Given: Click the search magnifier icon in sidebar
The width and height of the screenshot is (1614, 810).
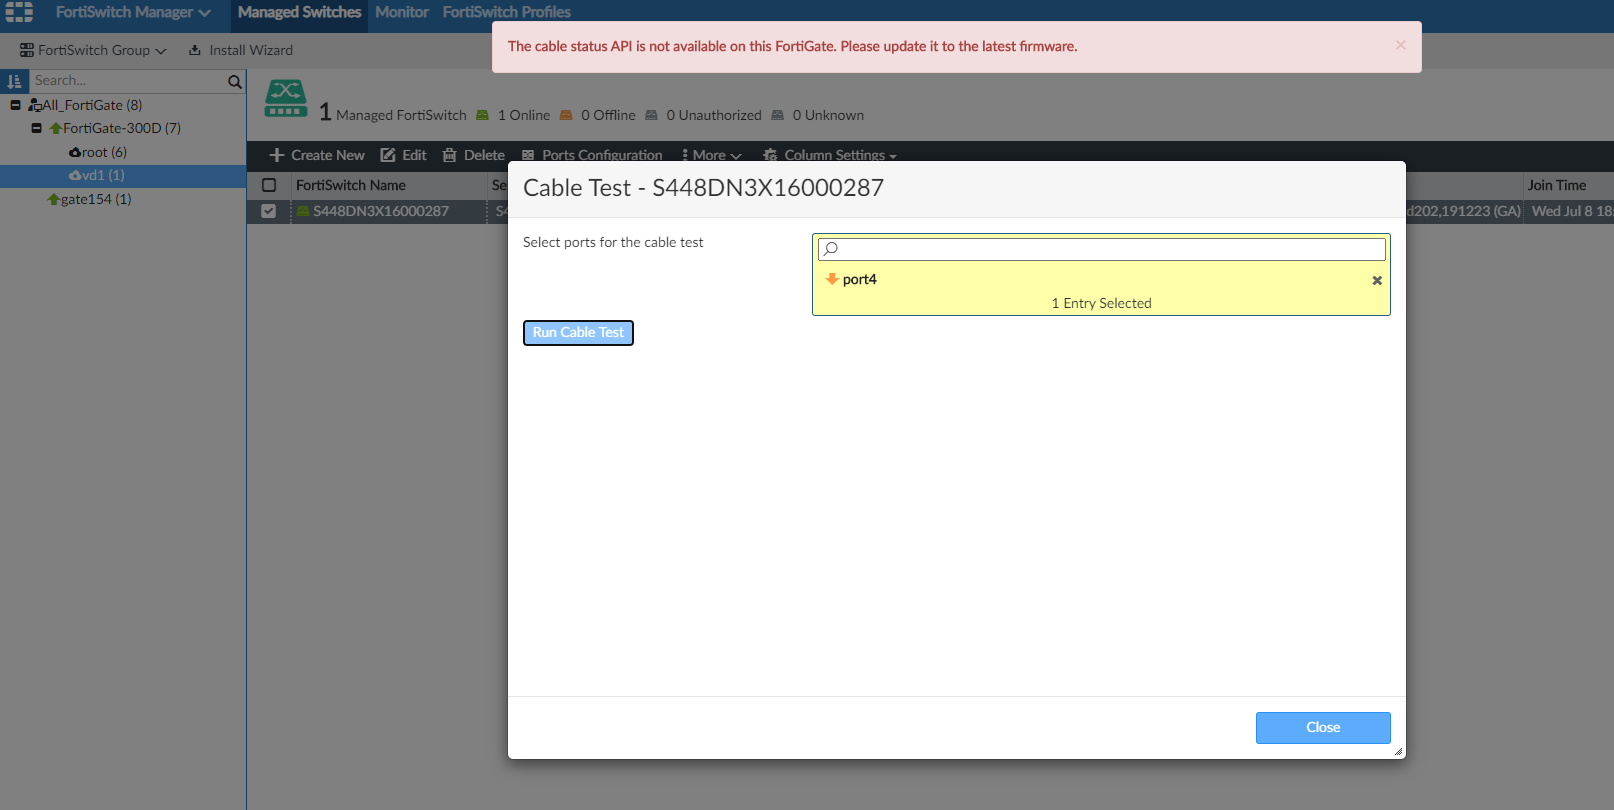Looking at the screenshot, I should 235,81.
